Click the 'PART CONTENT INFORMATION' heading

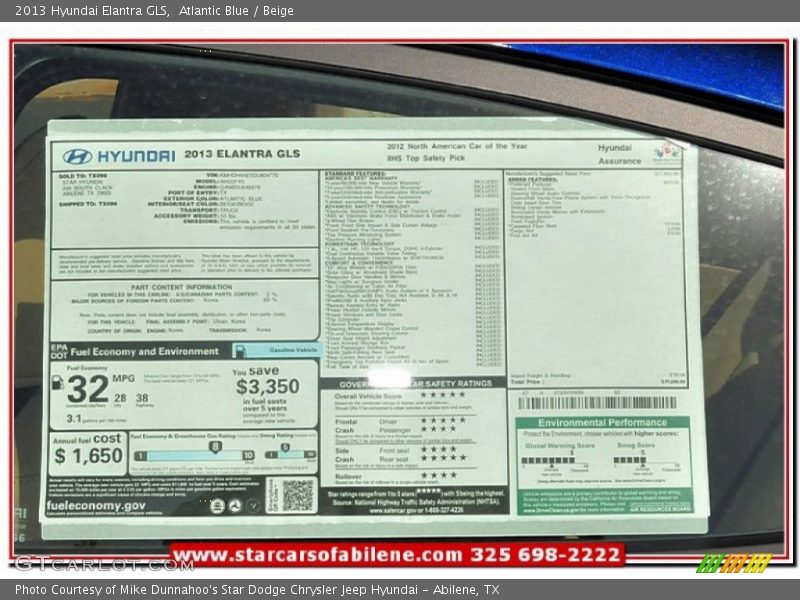point(181,287)
